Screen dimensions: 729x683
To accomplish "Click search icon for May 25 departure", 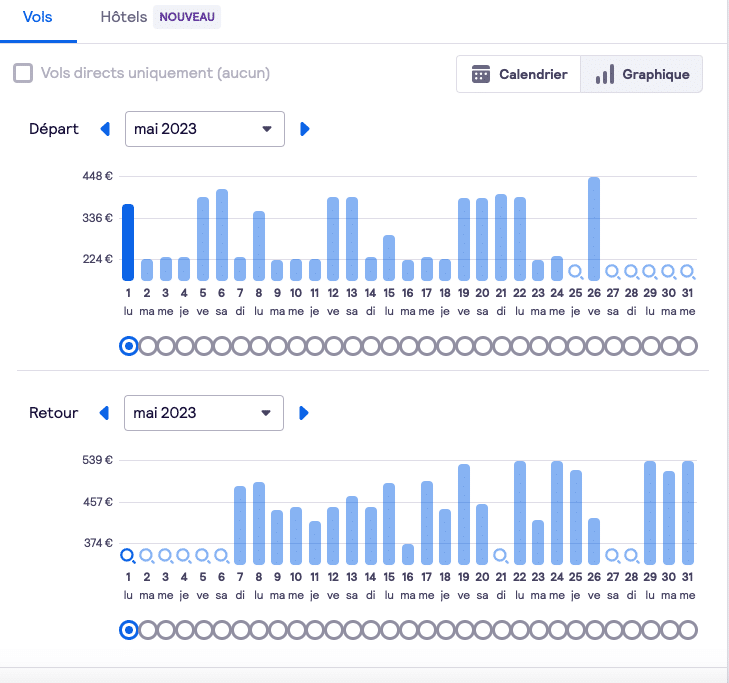I will [575, 271].
